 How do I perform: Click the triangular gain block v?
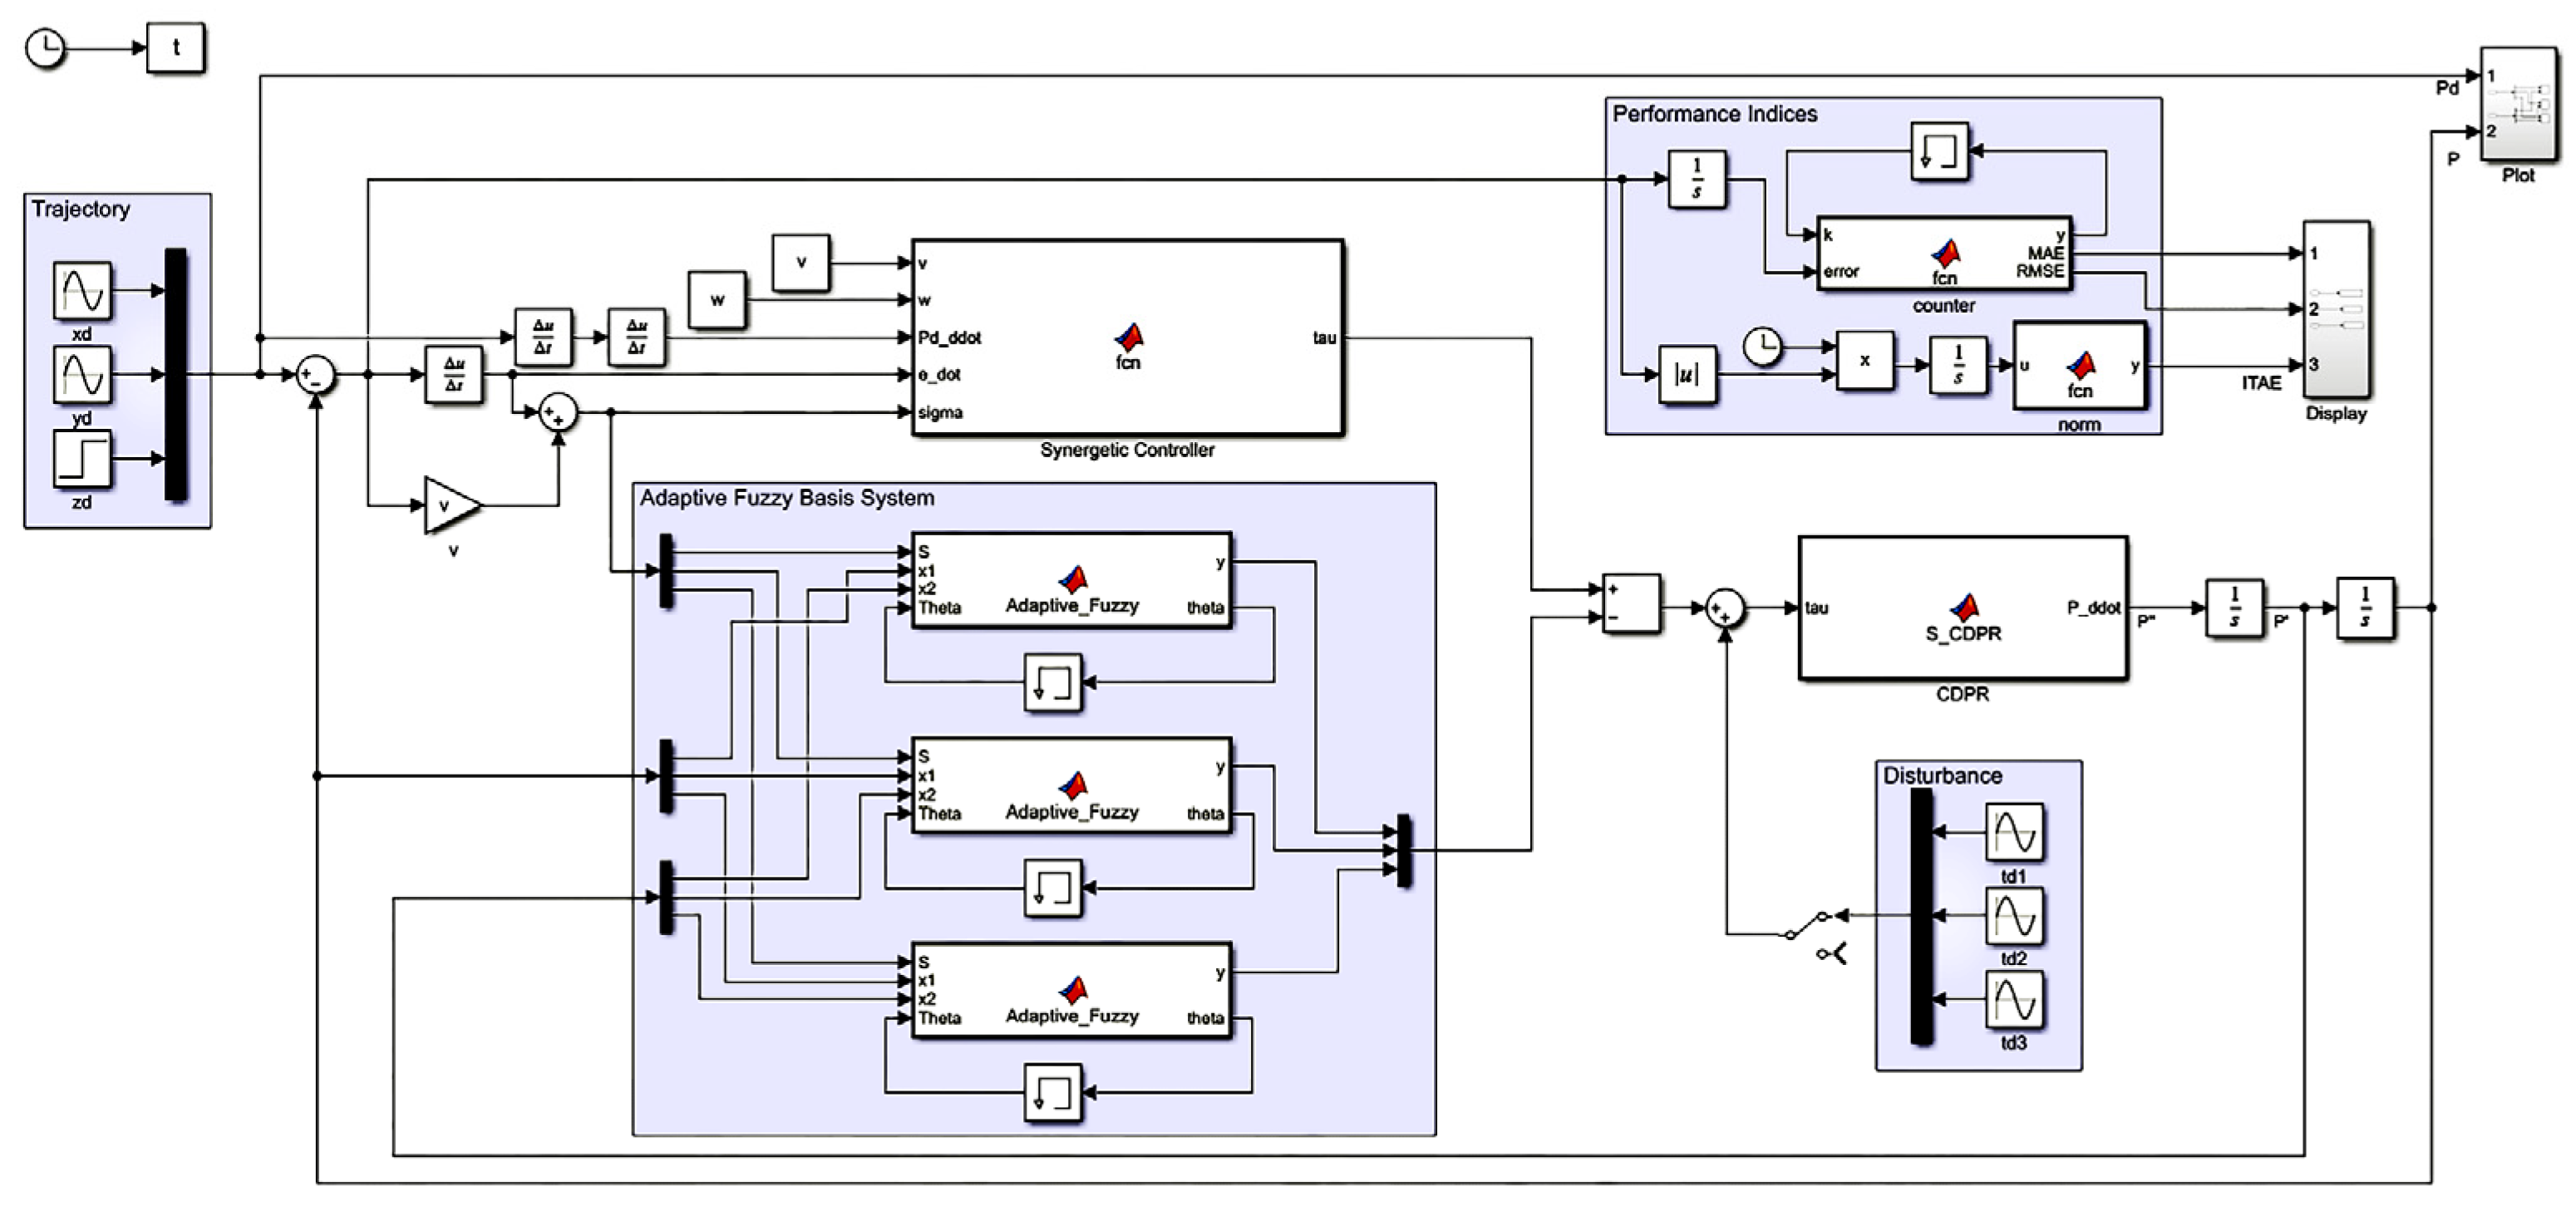tap(449, 505)
